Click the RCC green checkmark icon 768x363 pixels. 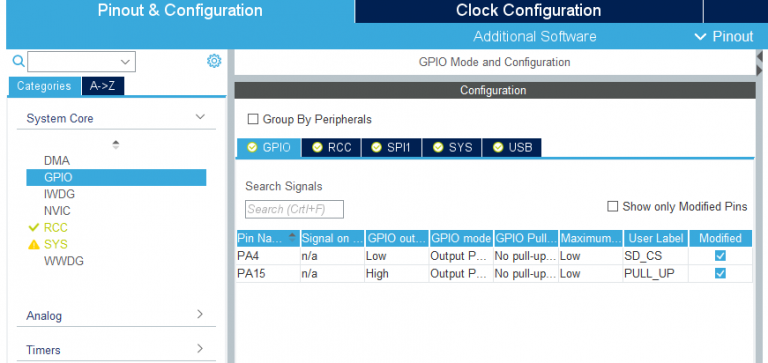click(34, 227)
